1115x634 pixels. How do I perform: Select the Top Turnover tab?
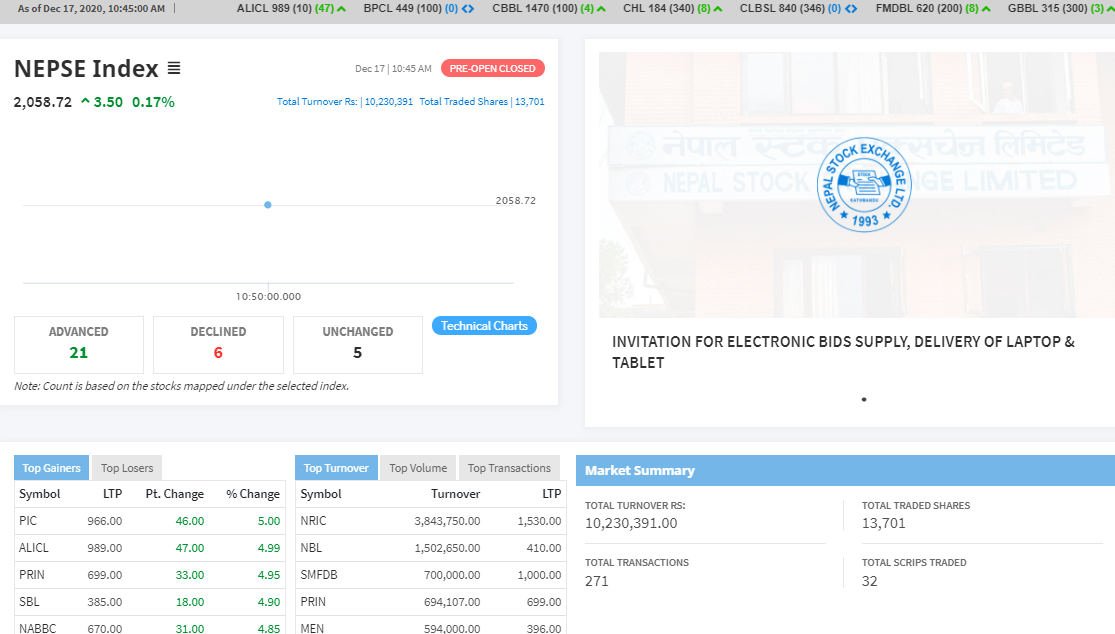coord(336,468)
